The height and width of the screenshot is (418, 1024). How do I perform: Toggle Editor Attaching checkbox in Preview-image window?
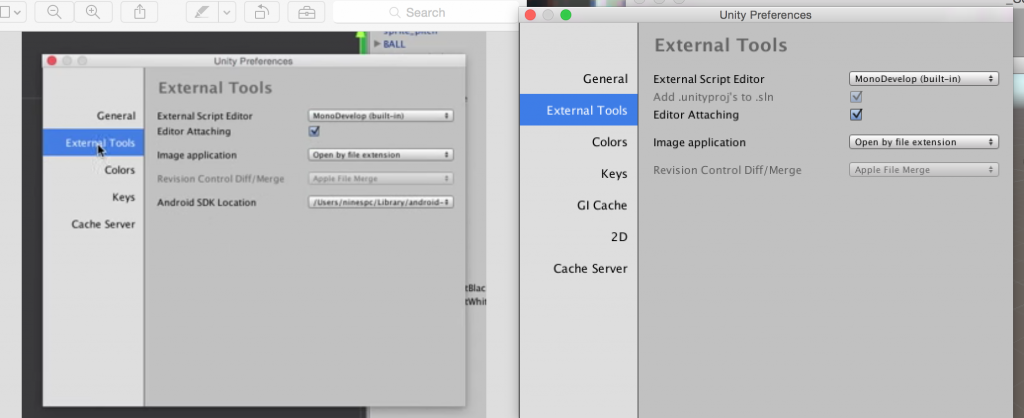point(314,131)
